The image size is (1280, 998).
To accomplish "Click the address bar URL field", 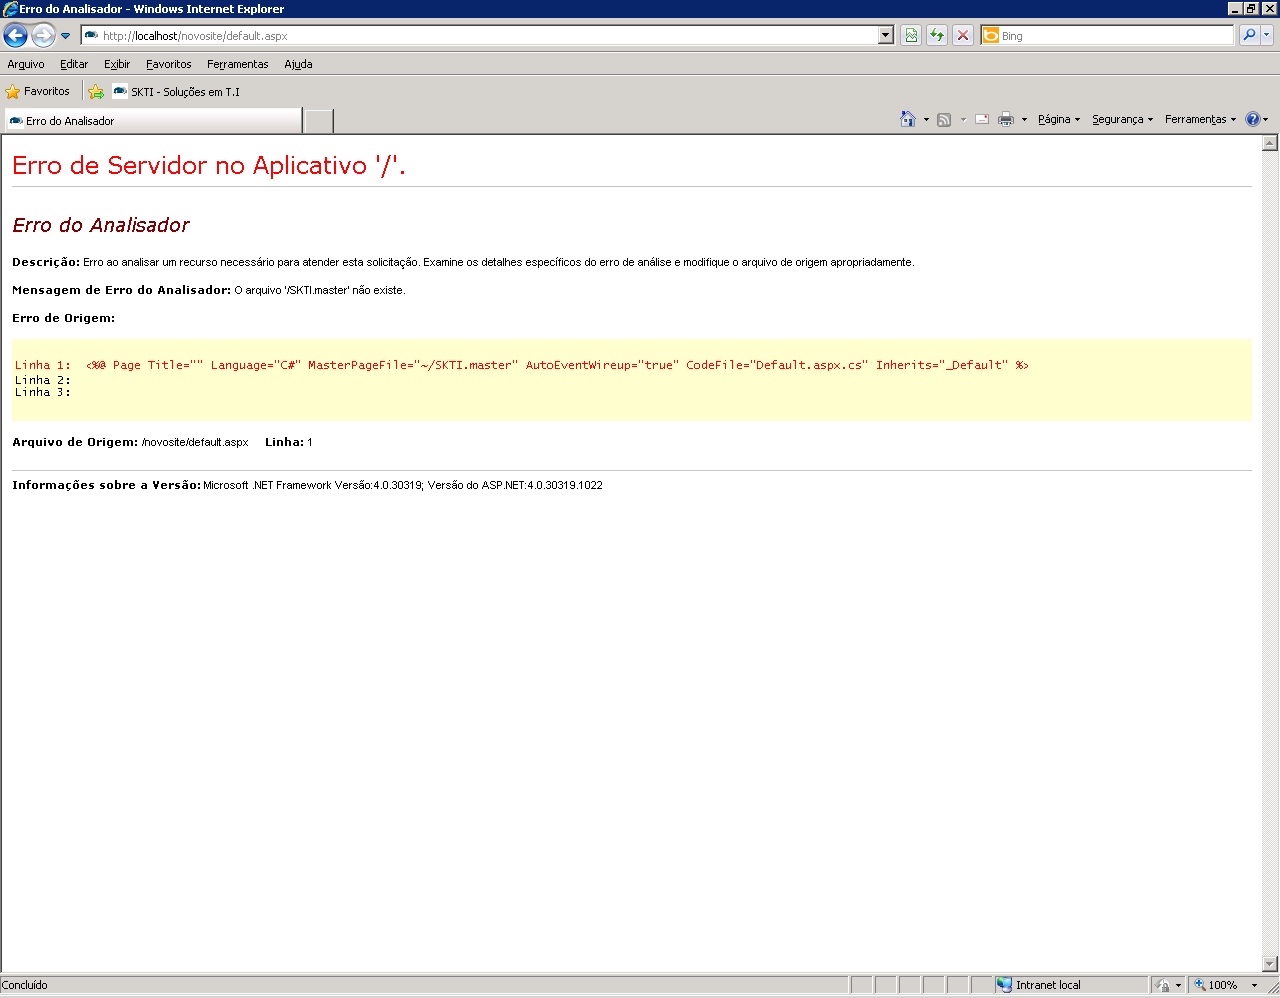I will coord(480,36).
